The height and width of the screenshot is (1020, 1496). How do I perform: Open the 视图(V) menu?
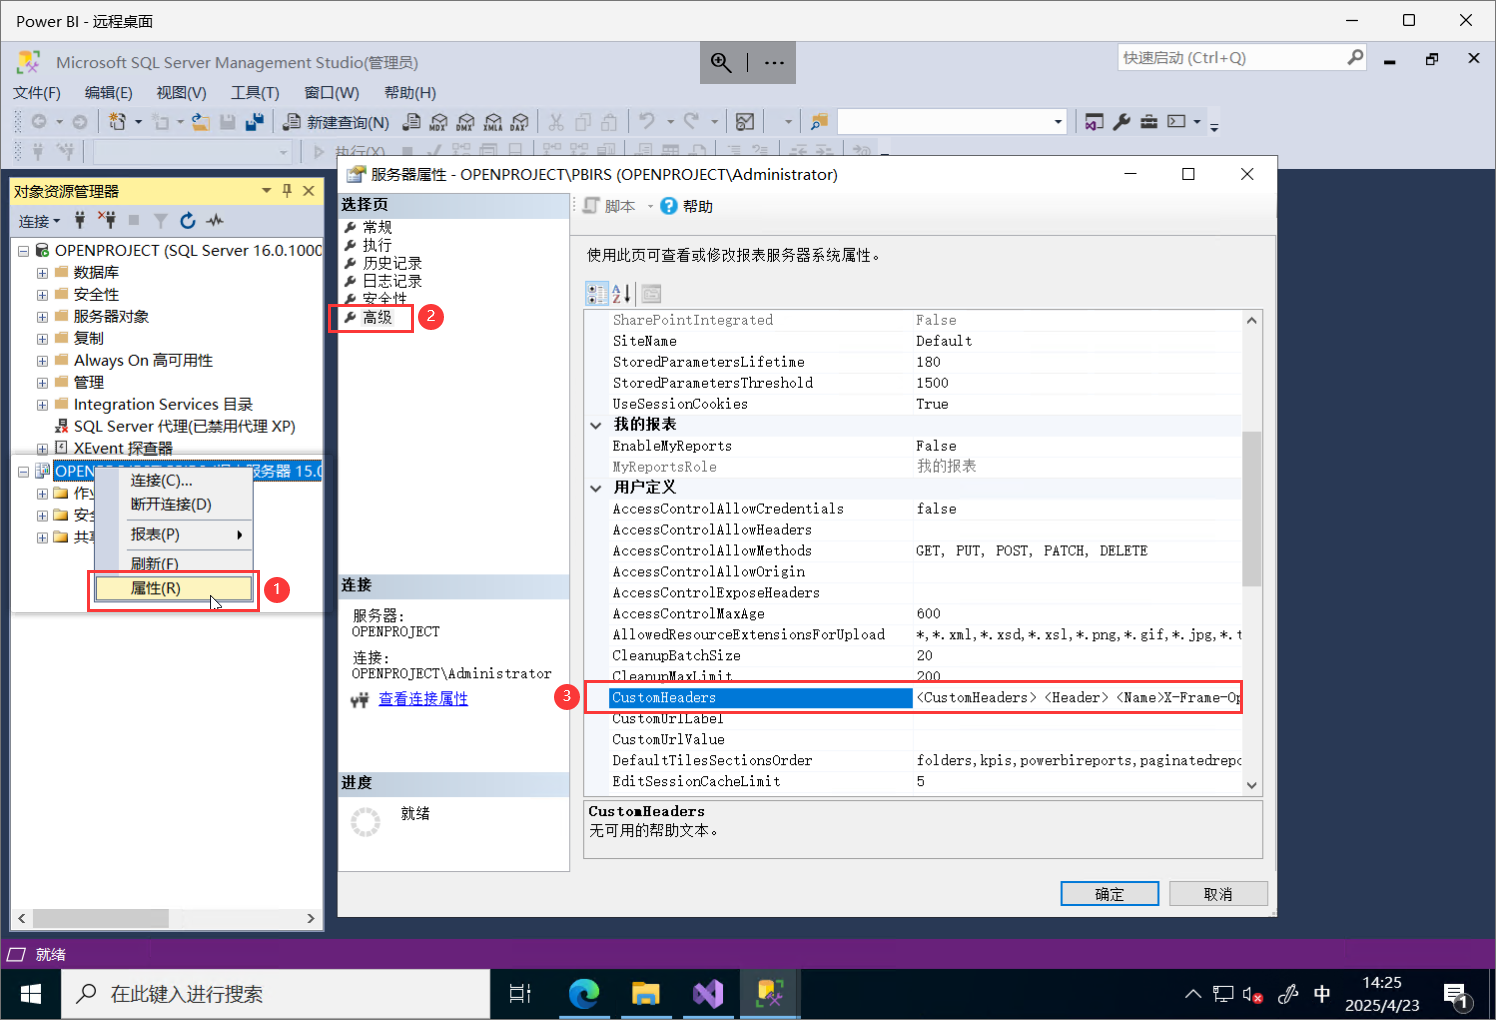(x=181, y=92)
